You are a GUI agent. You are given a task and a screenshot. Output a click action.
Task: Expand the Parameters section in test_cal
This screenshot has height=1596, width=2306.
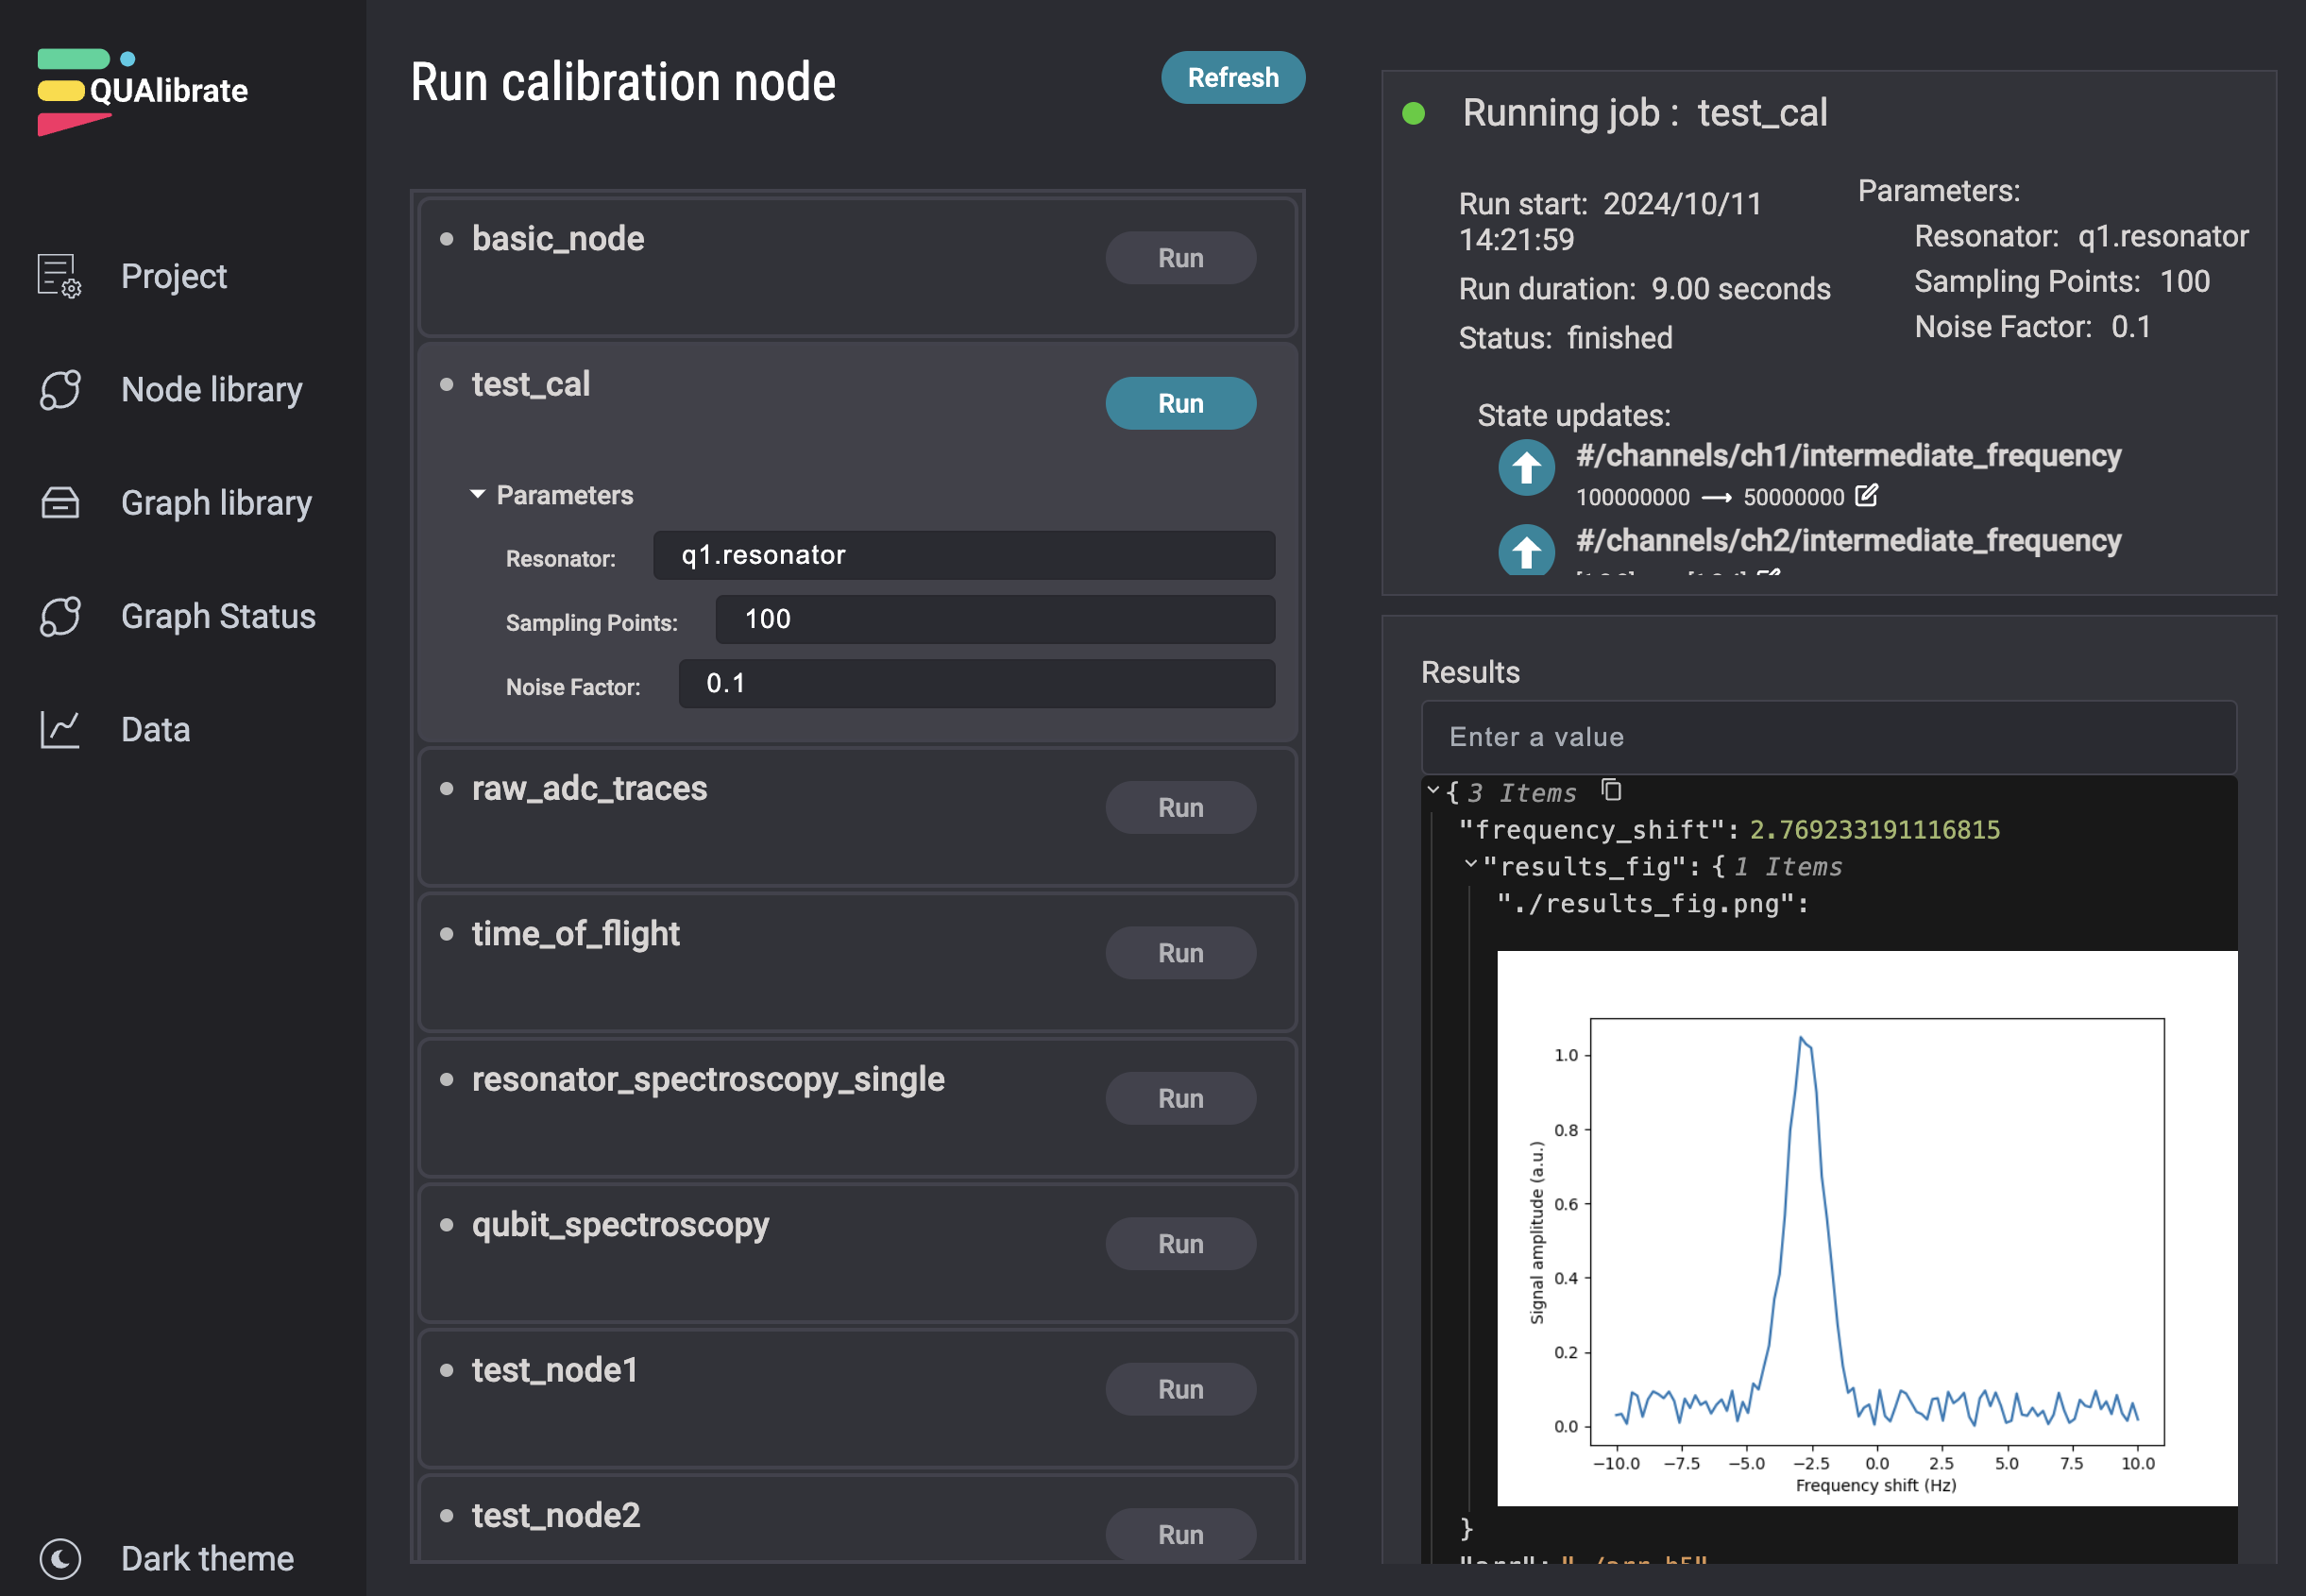click(482, 492)
